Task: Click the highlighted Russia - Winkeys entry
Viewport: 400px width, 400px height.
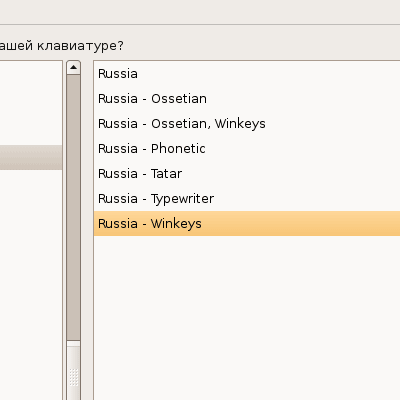Action: 247,224
